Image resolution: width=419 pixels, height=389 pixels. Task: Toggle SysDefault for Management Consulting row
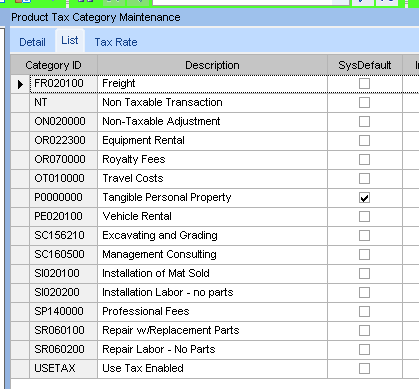[x=364, y=254]
